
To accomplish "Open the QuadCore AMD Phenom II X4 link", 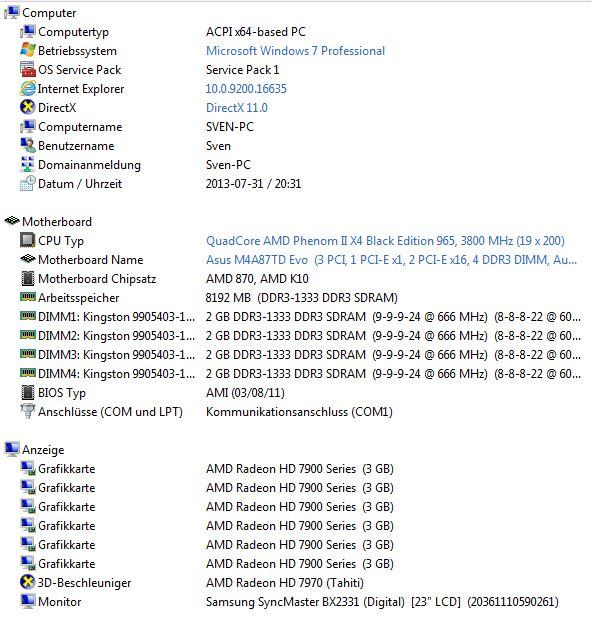I will [x=385, y=241].
